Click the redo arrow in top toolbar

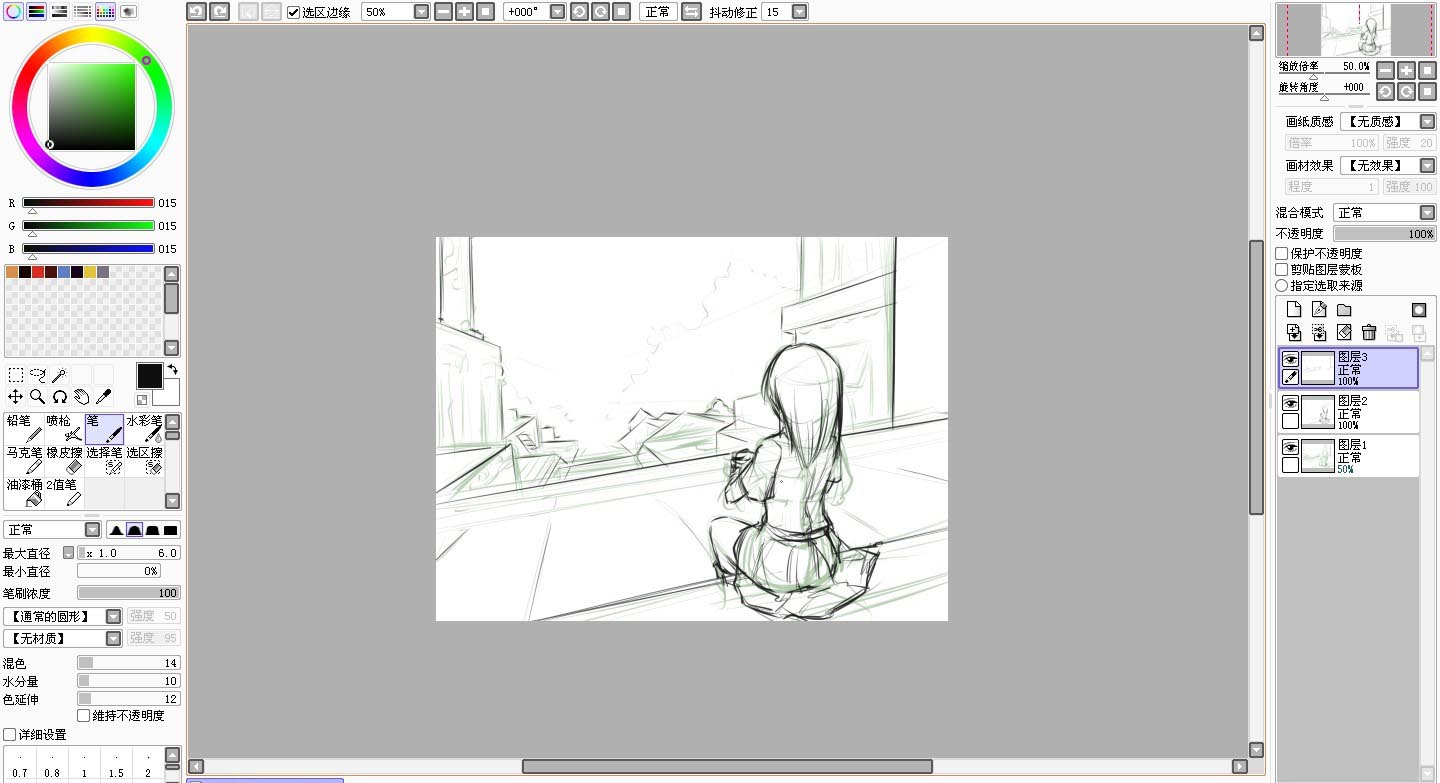[x=219, y=12]
